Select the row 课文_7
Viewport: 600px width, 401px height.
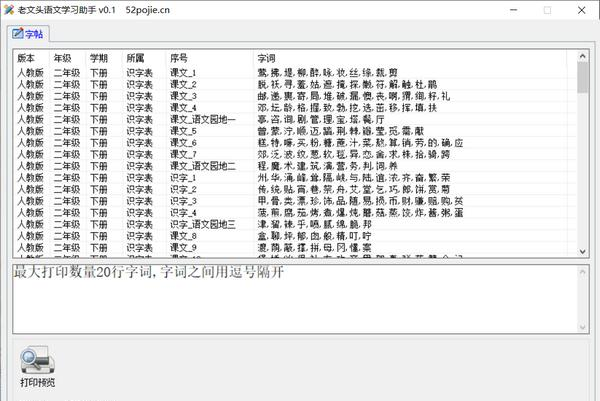pos(295,154)
